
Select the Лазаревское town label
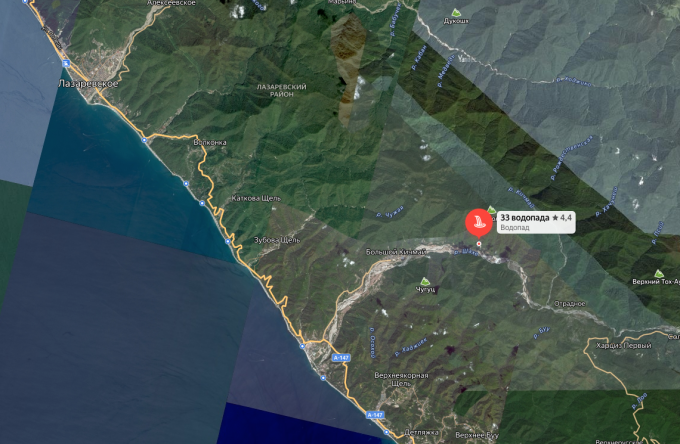[x=88, y=84]
